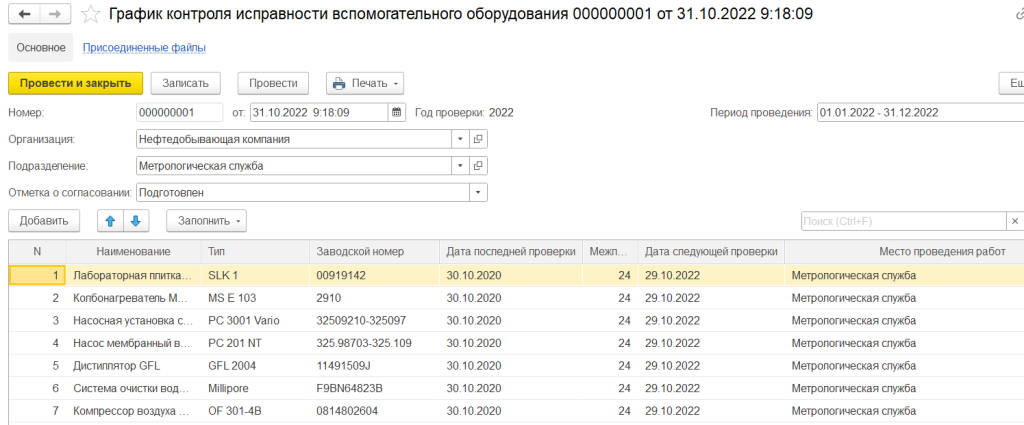Image resolution: width=1024 pixels, height=425 pixels.
Task: Click the Добавить button
Action: click(x=43, y=220)
